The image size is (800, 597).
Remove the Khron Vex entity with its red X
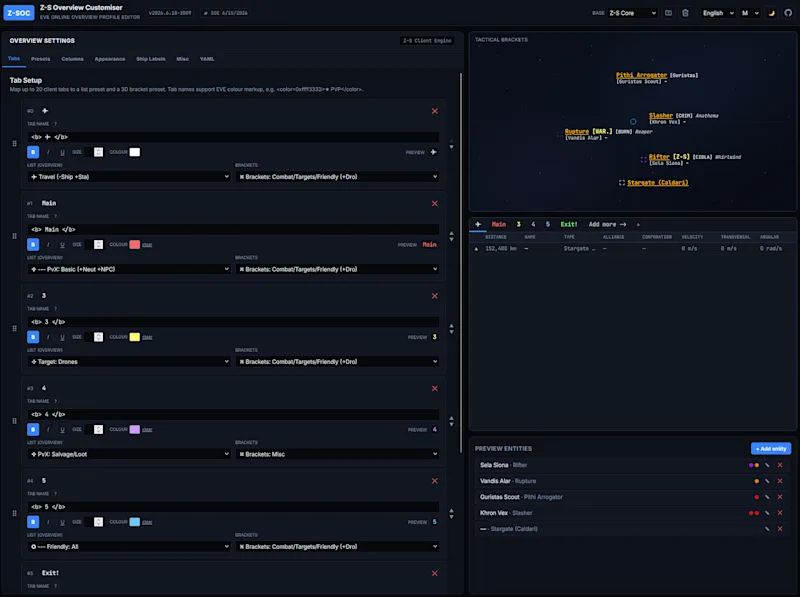pyautogui.click(x=780, y=513)
